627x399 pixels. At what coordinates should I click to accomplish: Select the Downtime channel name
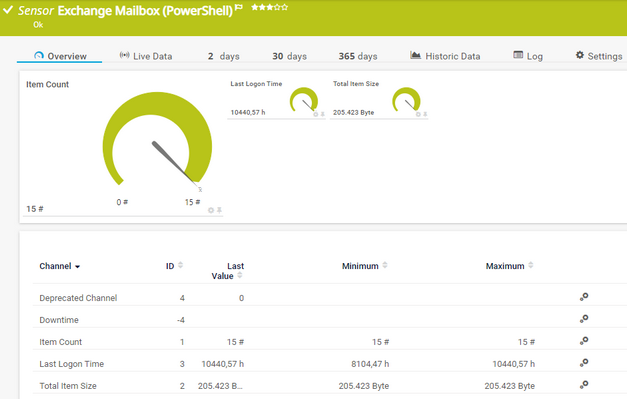click(59, 320)
